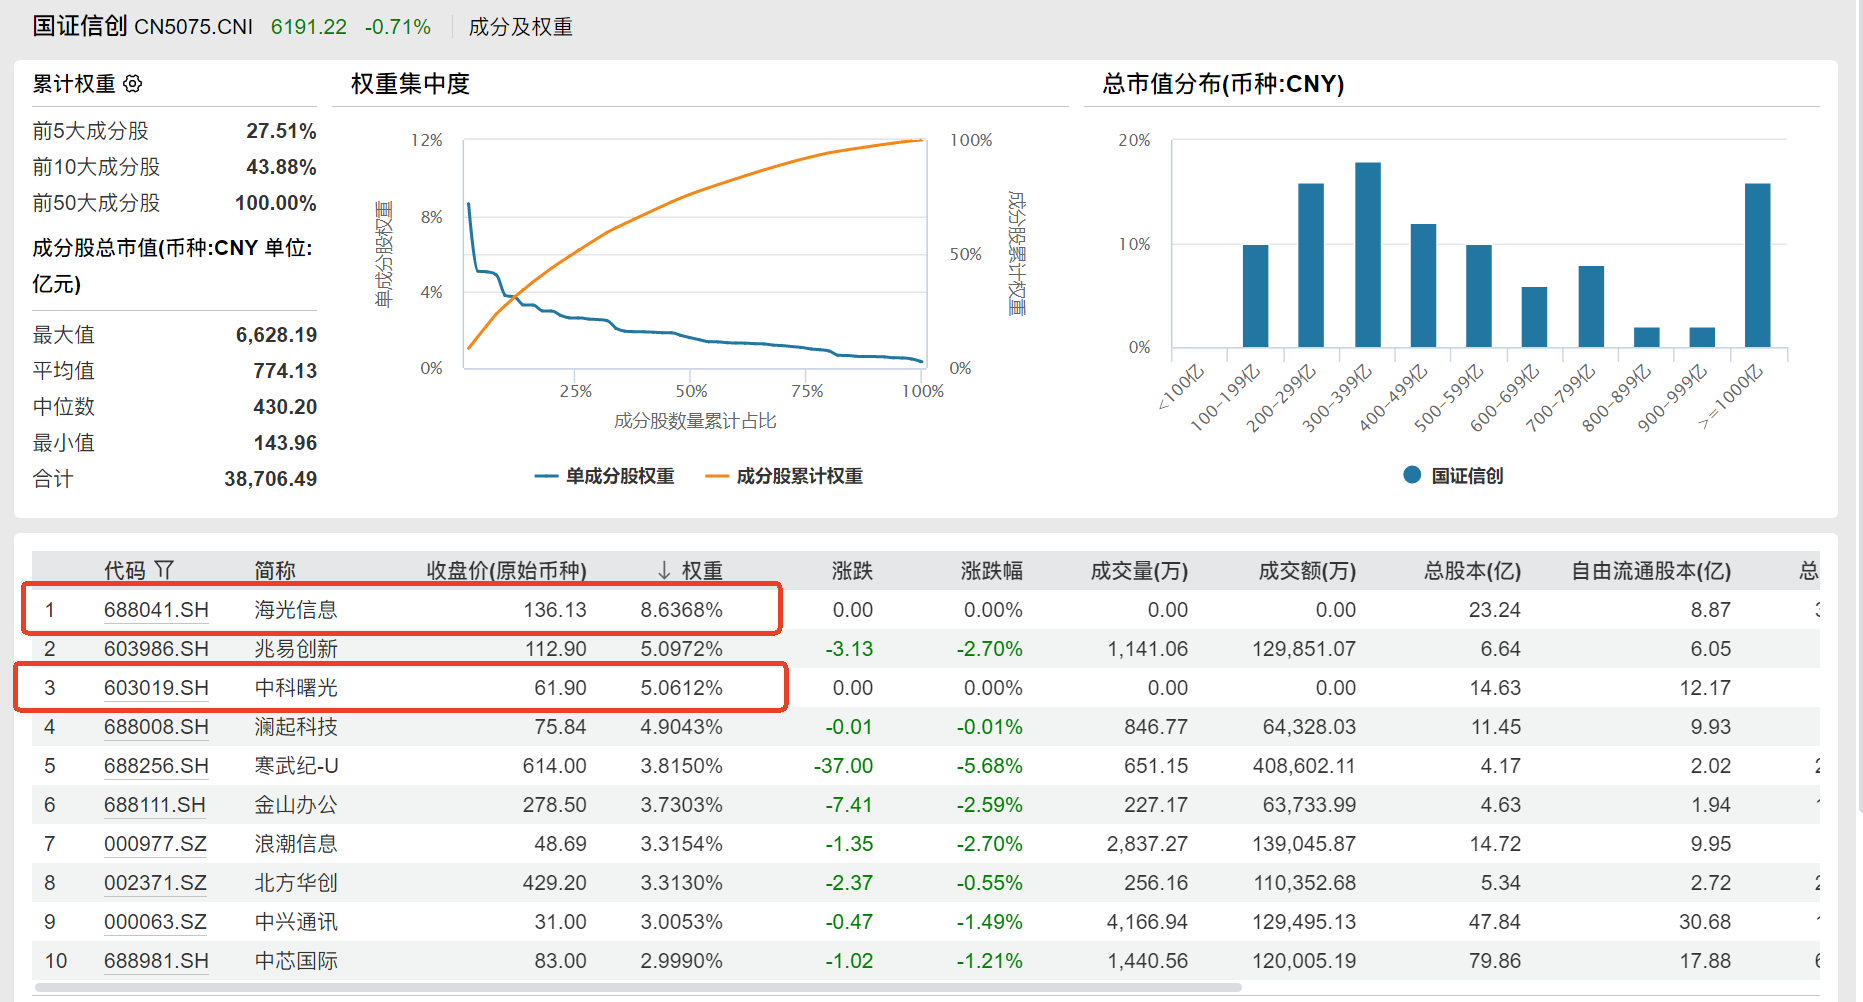1863x1002 pixels.
Task: Click the filter icon next to 代码 header
Action: coord(165,570)
